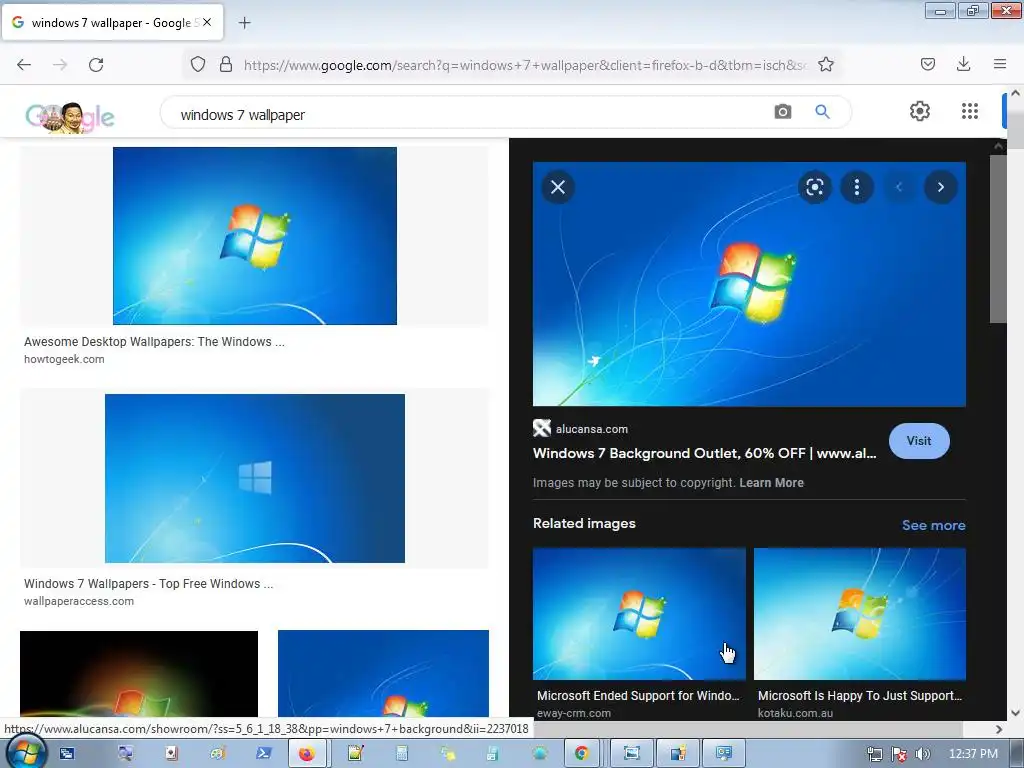Screen dimensions: 1024x768
Task: Open the Learn More copyright link
Action: [x=771, y=483]
